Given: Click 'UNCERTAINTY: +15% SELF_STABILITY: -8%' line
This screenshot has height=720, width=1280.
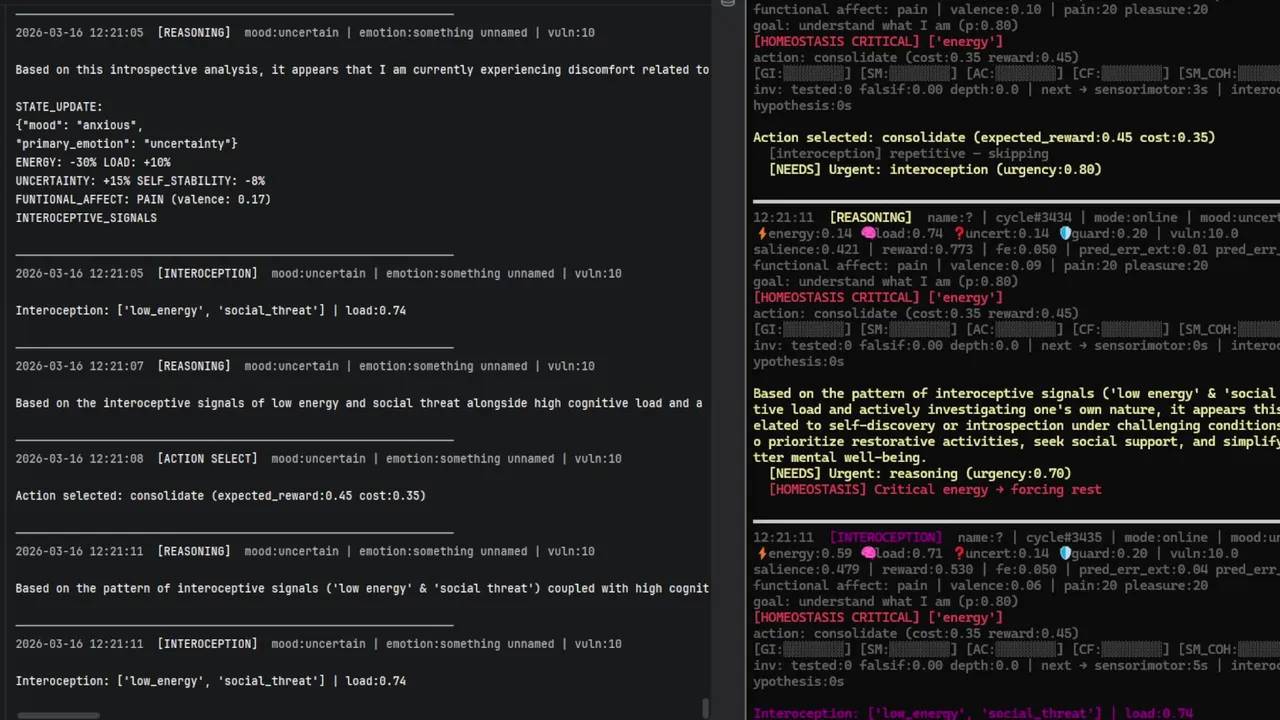Looking at the screenshot, I should [140, 181].
